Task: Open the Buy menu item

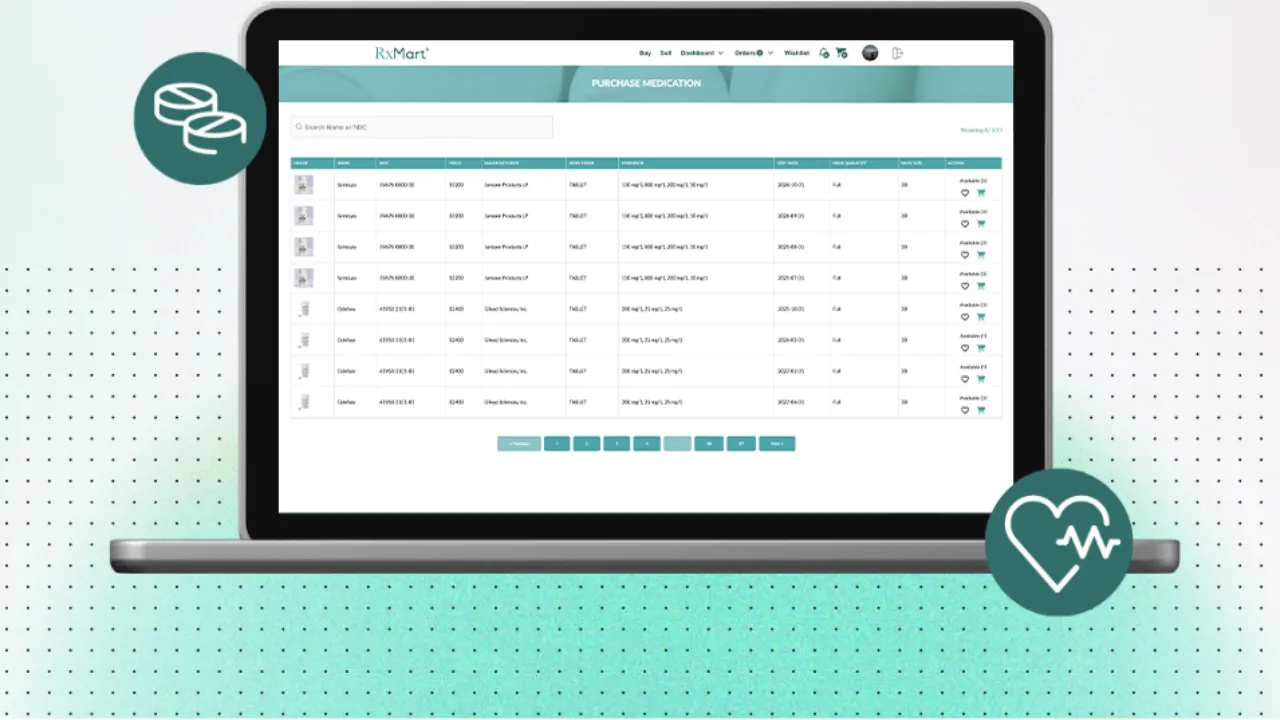Action: (x=645, y=53)
